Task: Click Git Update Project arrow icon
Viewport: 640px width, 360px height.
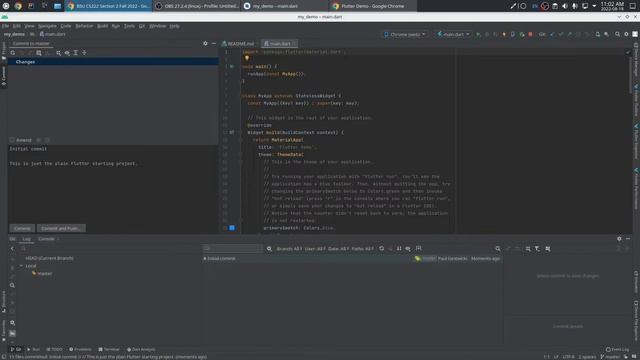Action: click(552, 34)
